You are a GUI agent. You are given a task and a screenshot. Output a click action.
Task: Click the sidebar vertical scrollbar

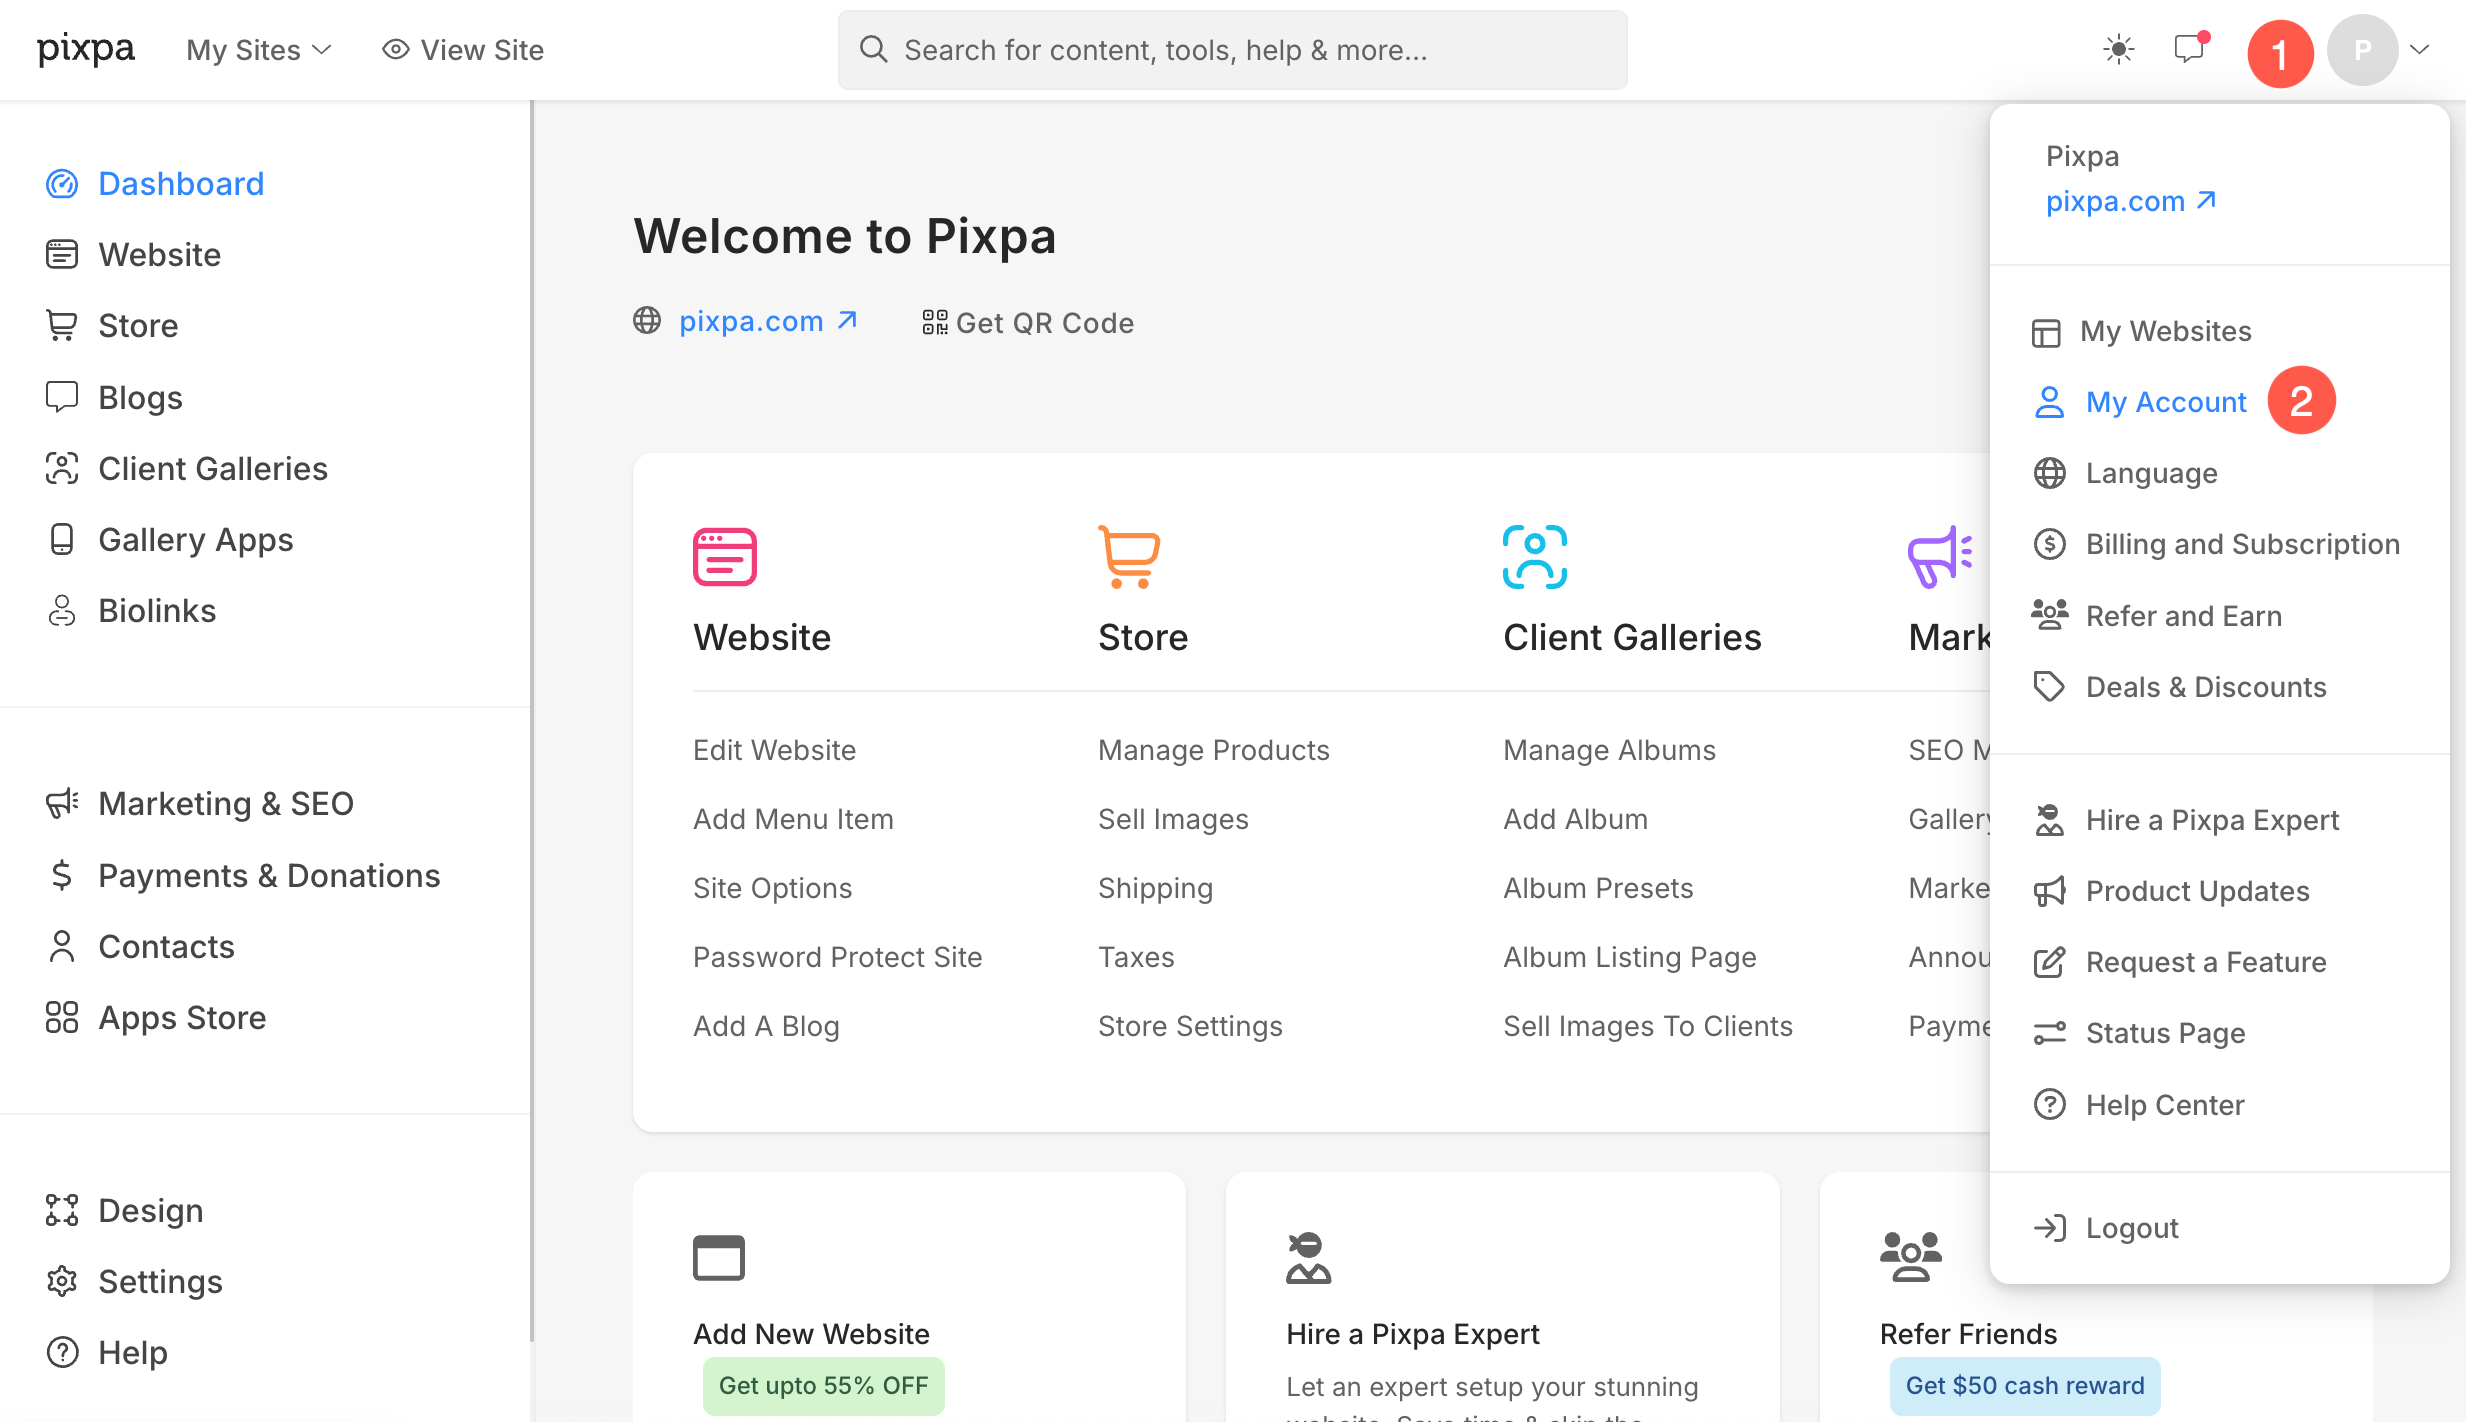coord(532,720)
